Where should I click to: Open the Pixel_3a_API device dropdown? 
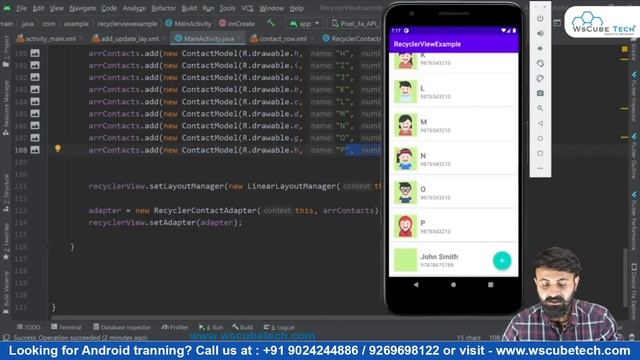click(x=355, y=24)
